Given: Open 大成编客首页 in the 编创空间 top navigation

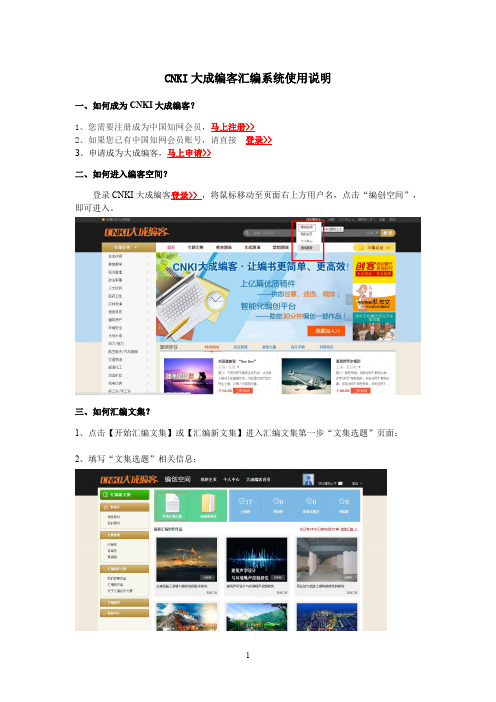Looking at the screenshot, I should pyautogui.click(x=258, y=479).
